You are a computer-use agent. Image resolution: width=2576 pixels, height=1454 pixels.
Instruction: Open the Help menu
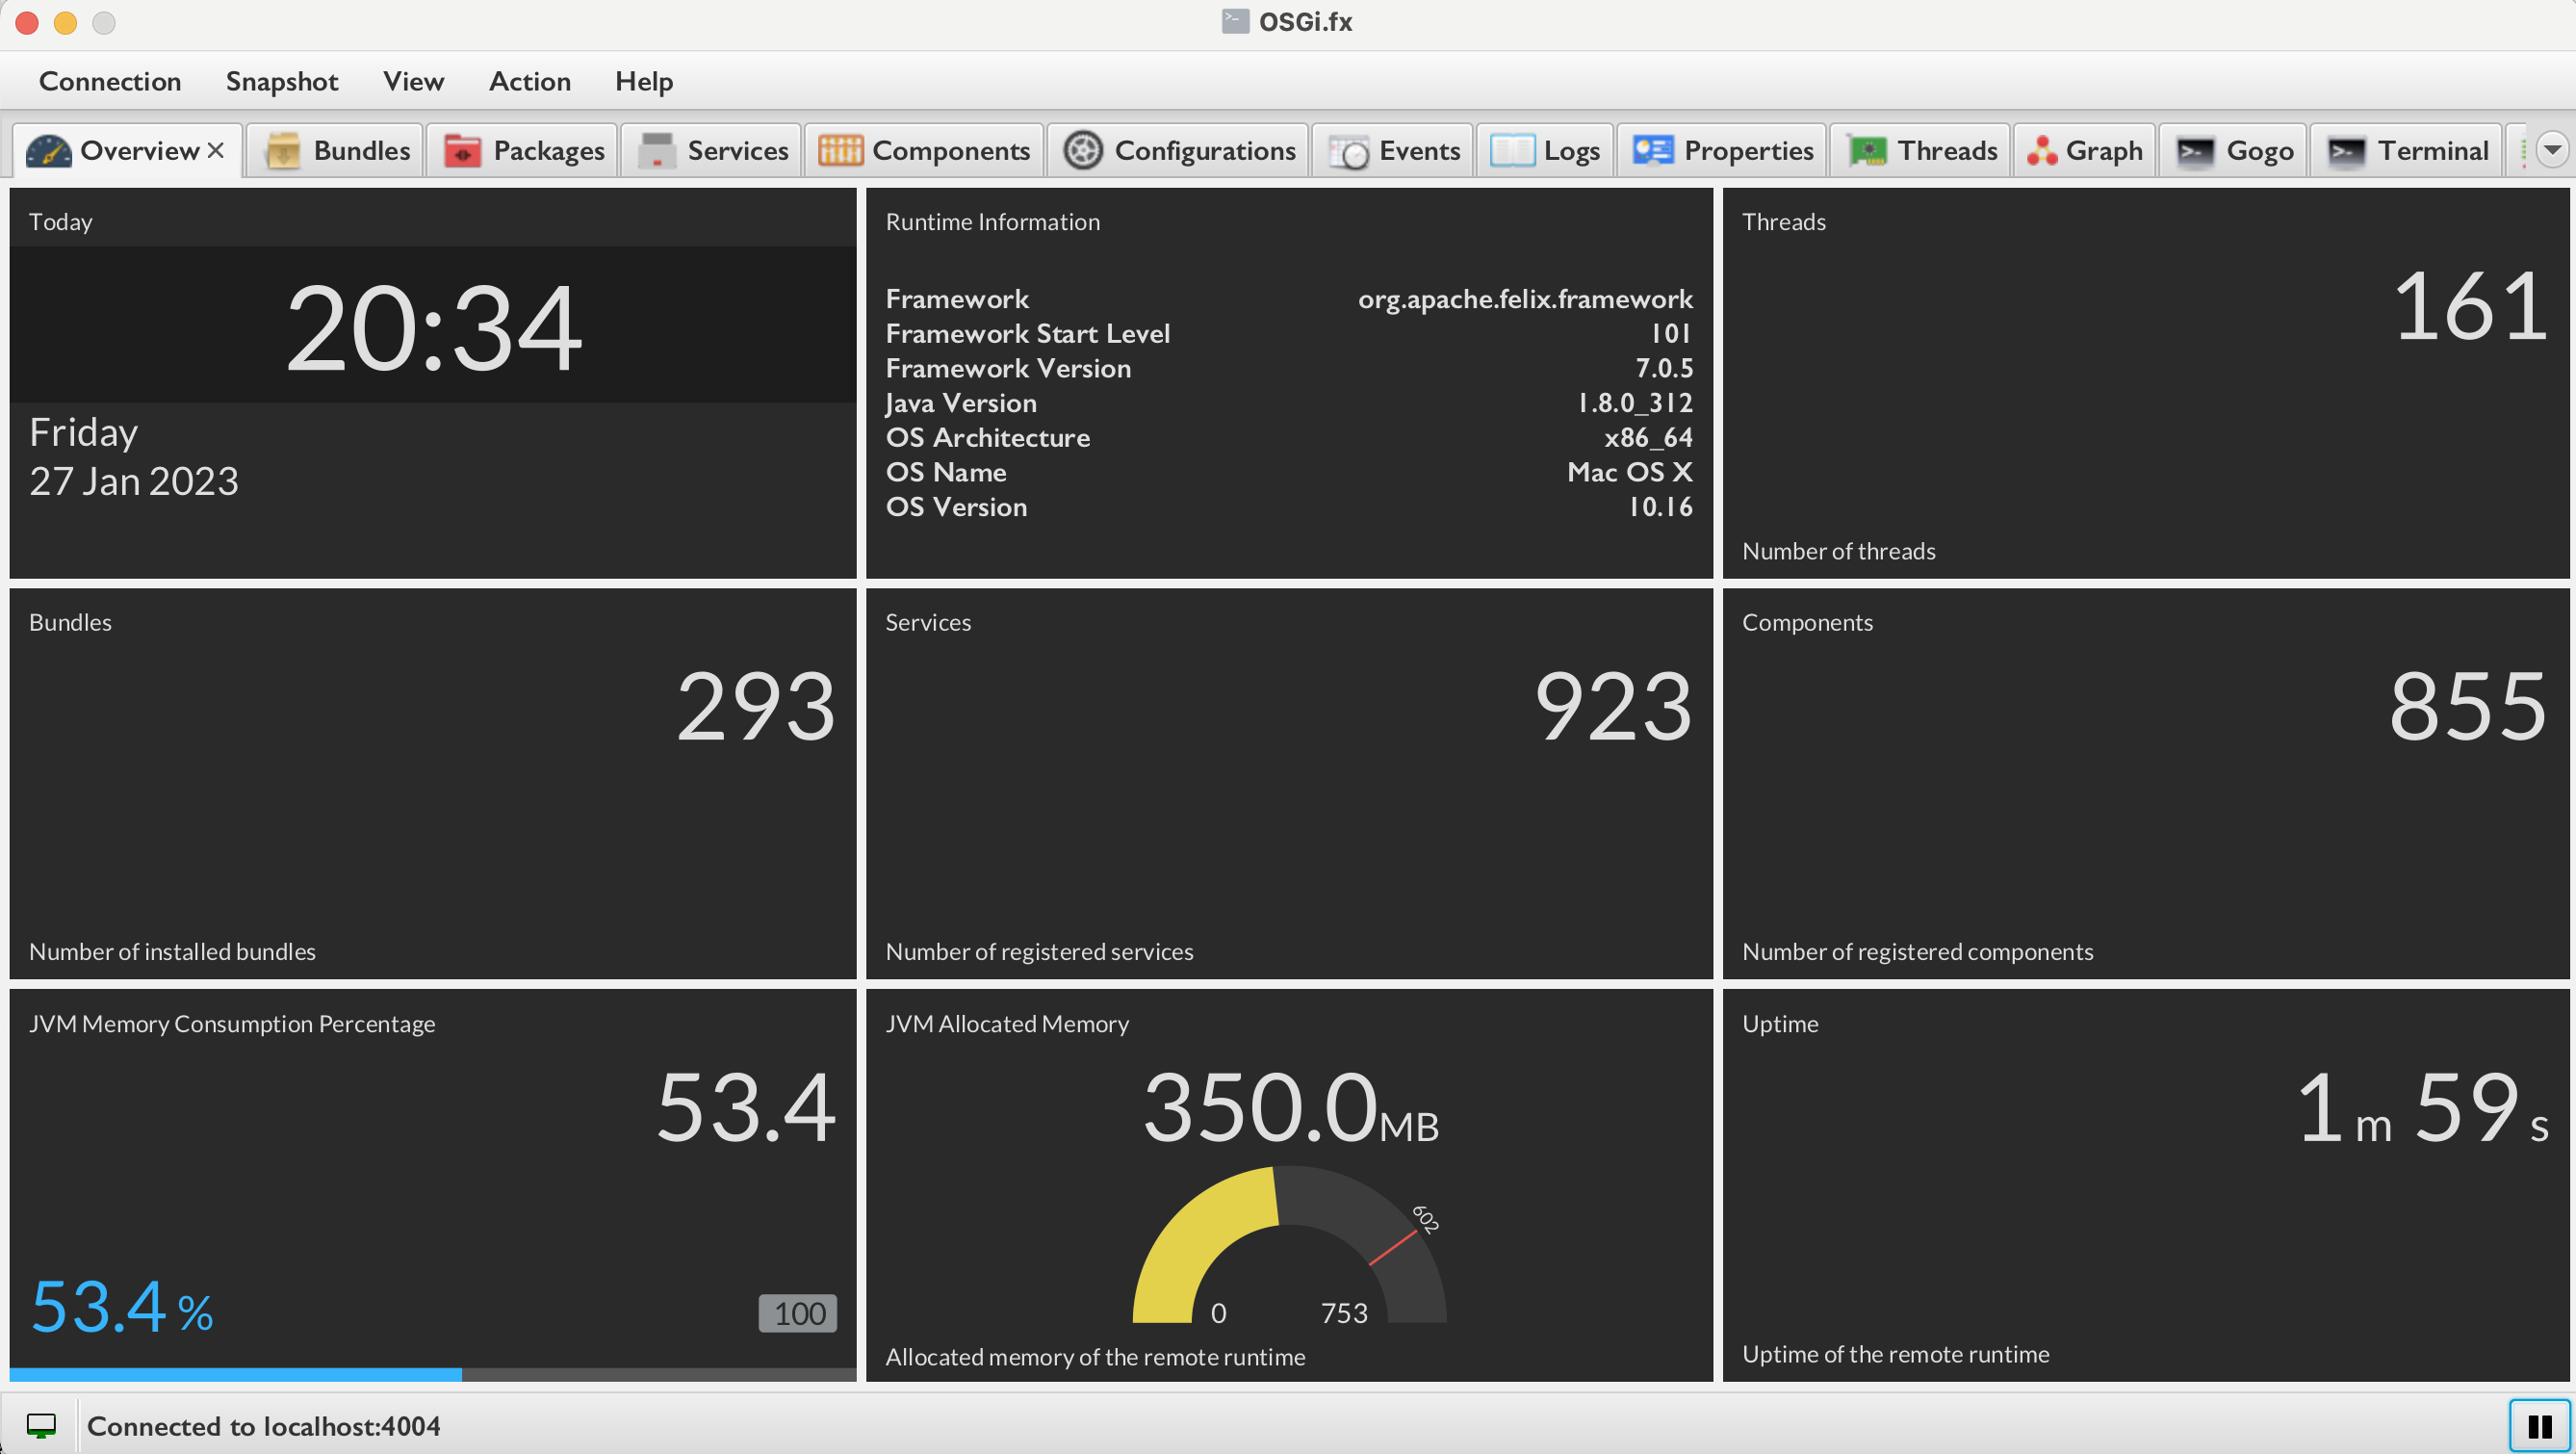[643, 81]
